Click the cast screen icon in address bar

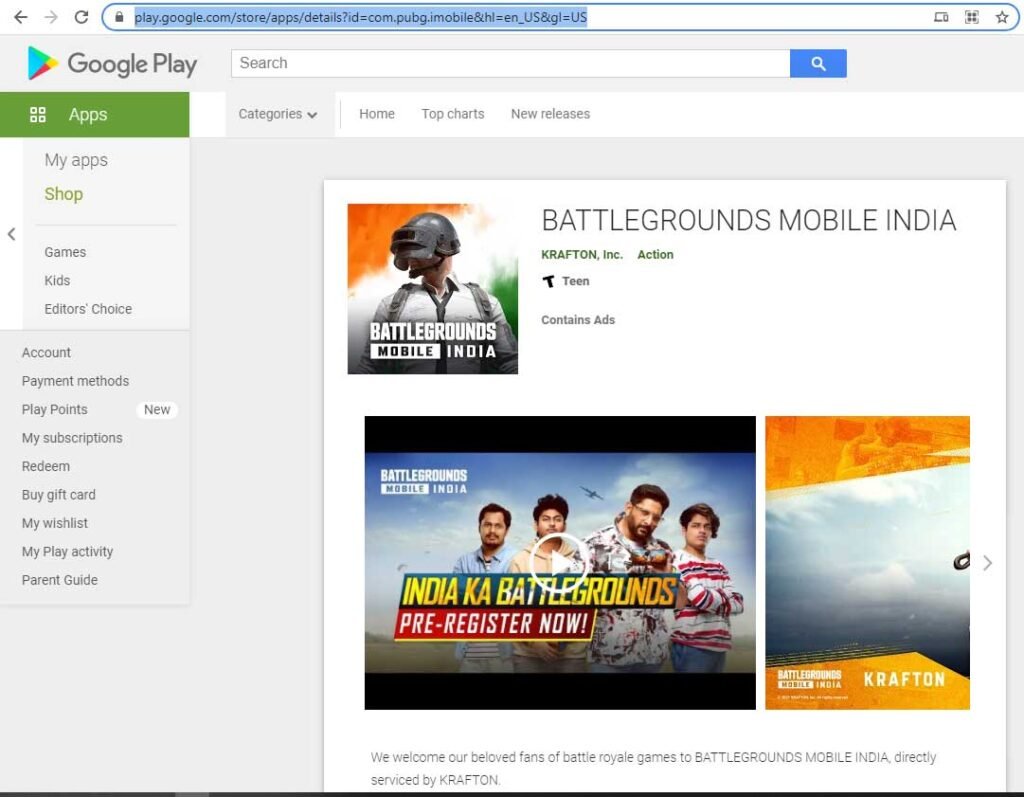(x=941, y=17)
